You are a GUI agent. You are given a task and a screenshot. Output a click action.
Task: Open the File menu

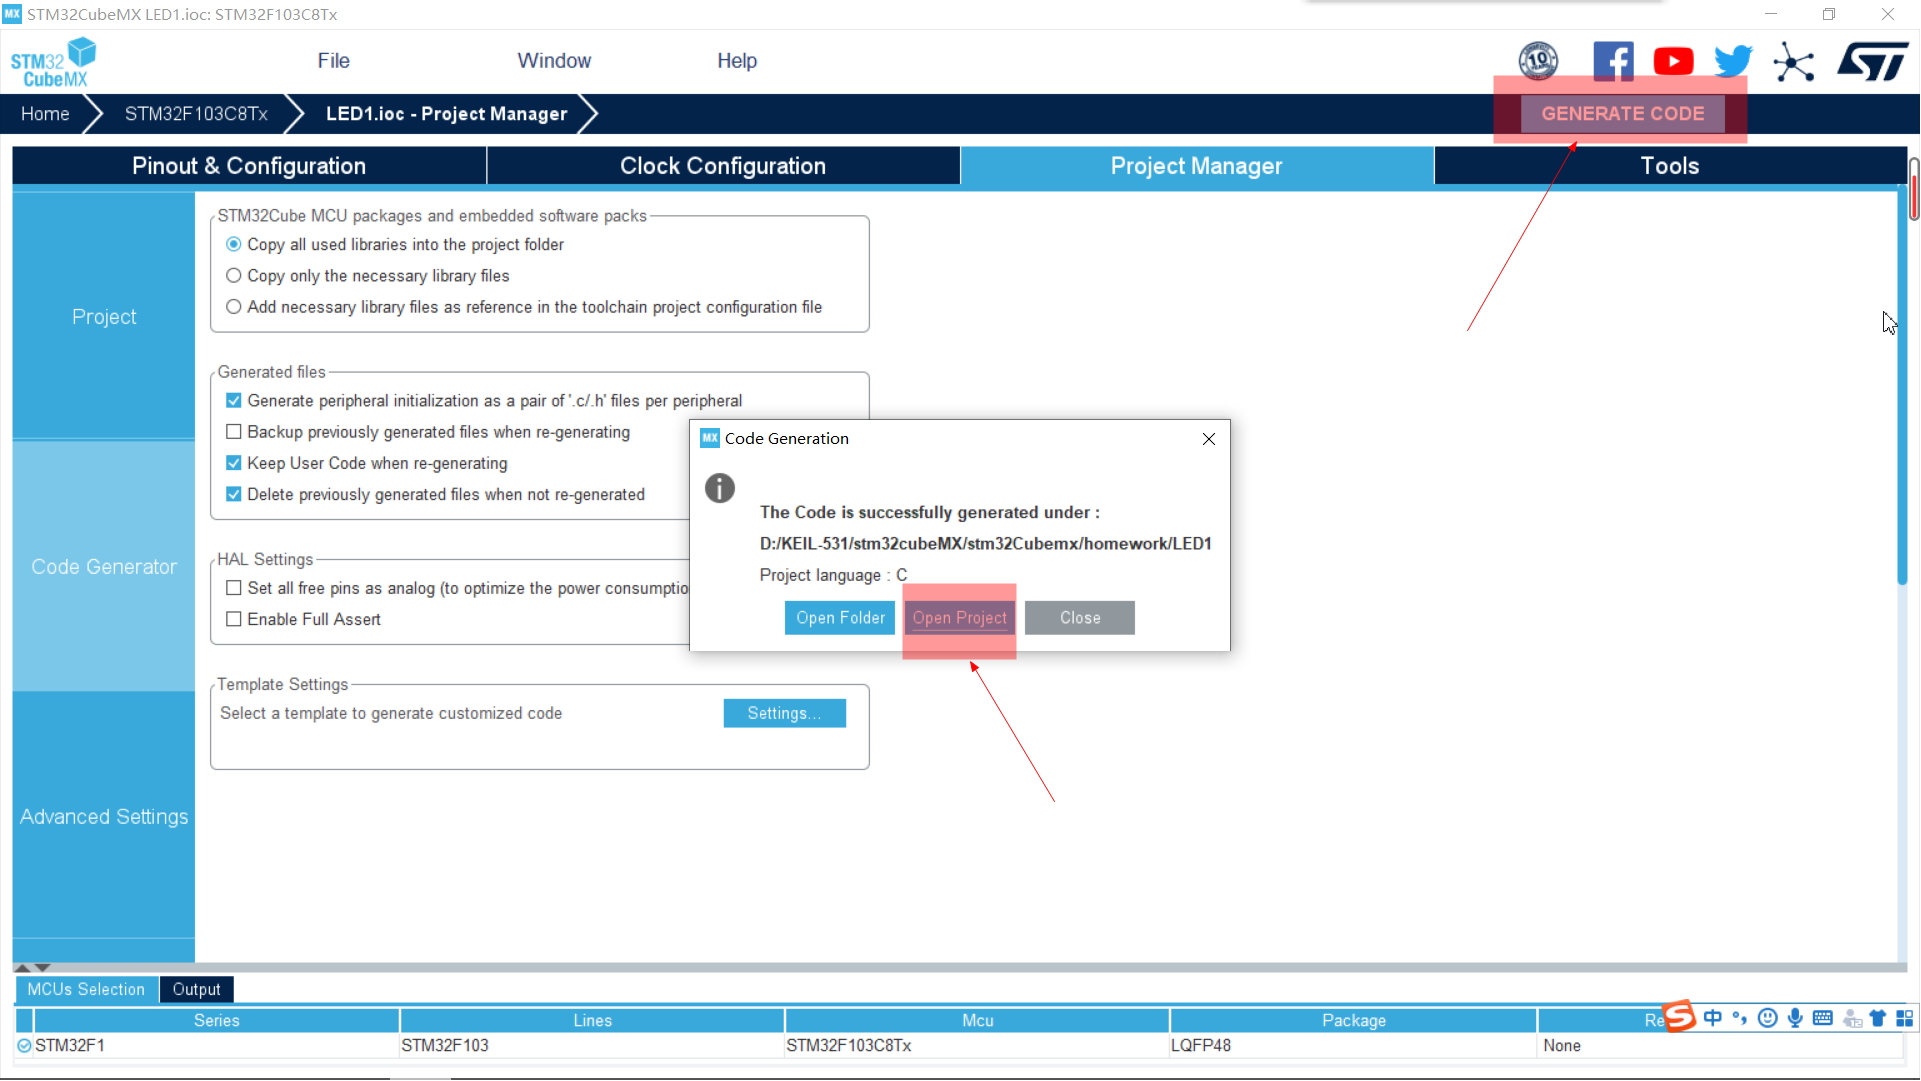333,61
